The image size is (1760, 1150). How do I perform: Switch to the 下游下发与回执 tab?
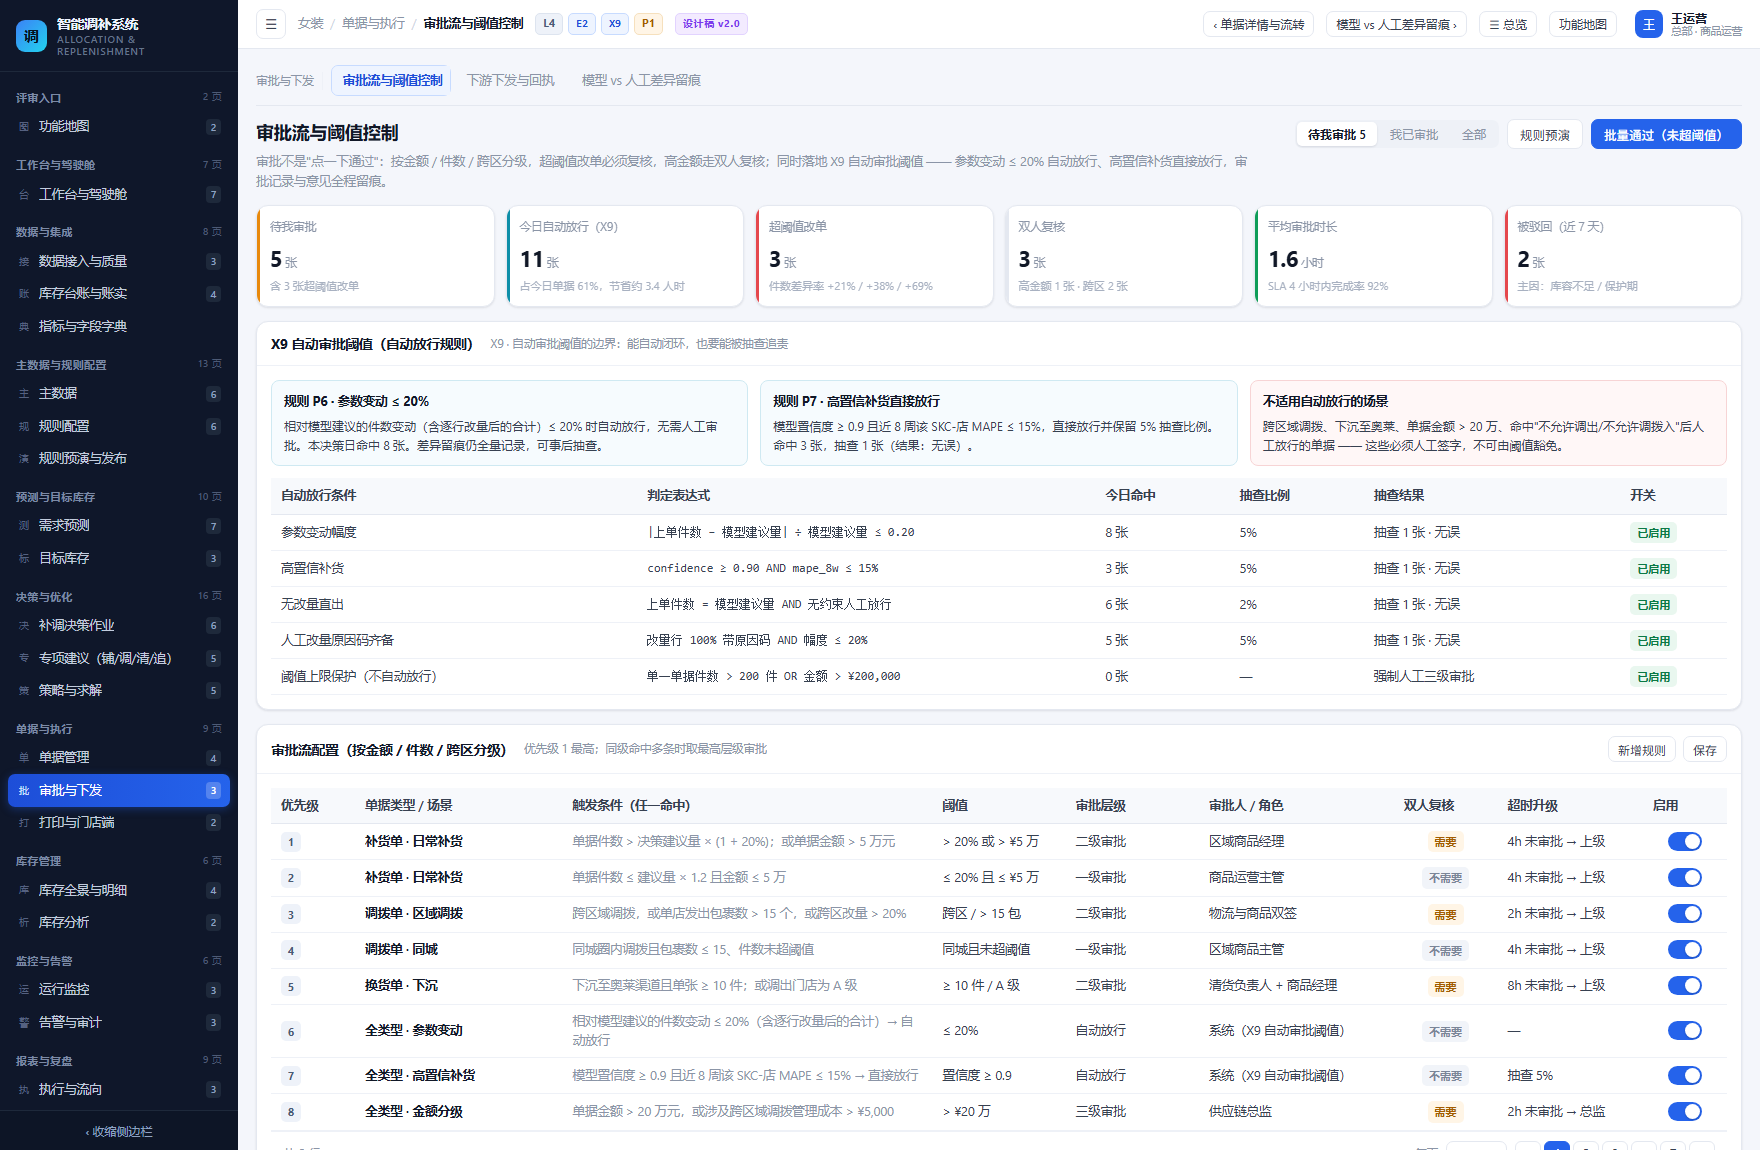coord(510,80)
